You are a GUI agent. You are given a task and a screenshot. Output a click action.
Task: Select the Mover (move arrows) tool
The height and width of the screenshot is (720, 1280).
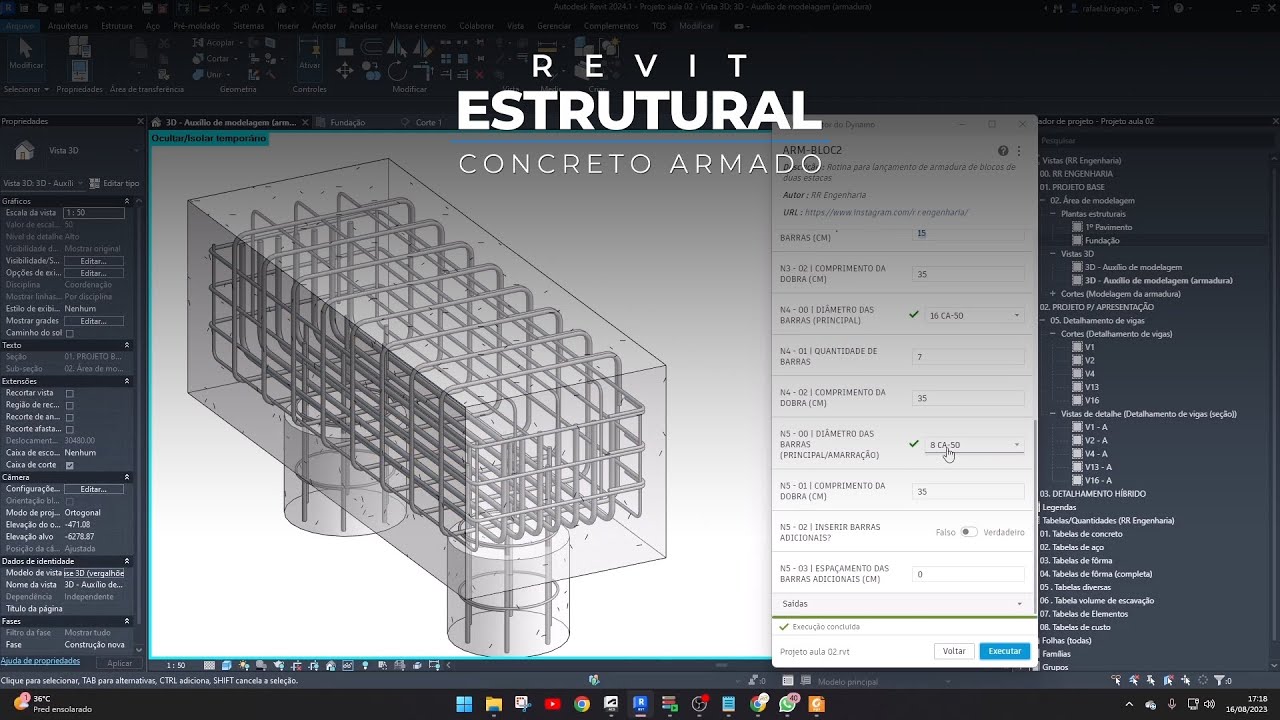pos(345,71)
